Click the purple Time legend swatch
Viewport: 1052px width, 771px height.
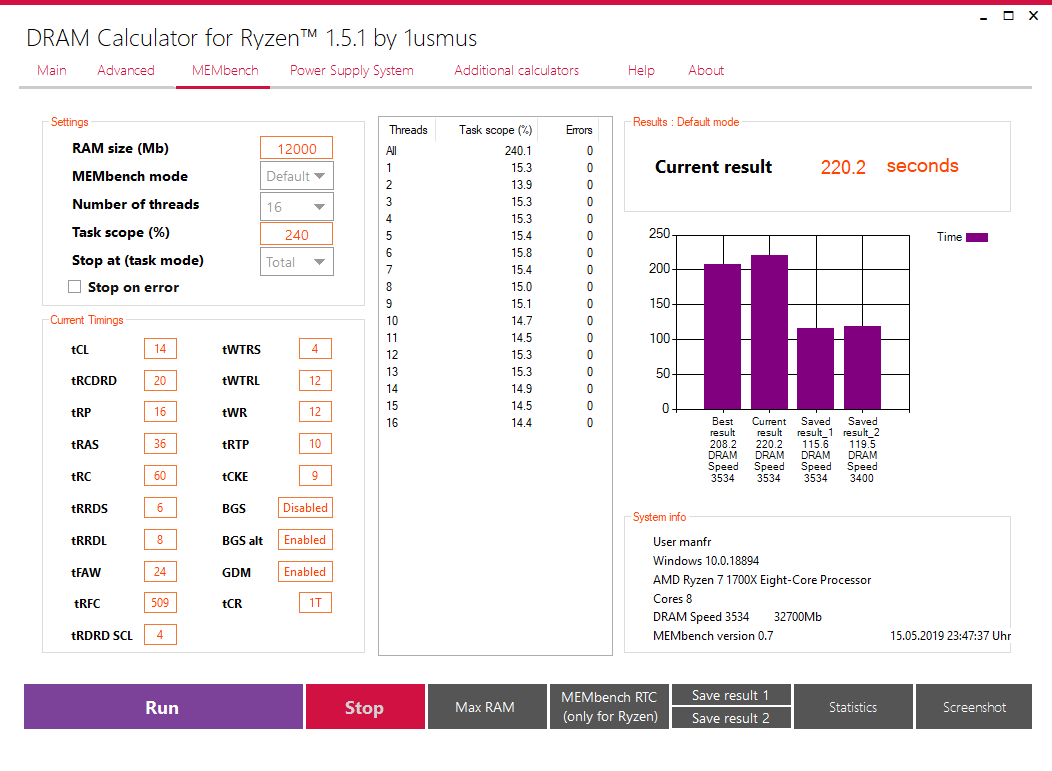tap(977, 237)
